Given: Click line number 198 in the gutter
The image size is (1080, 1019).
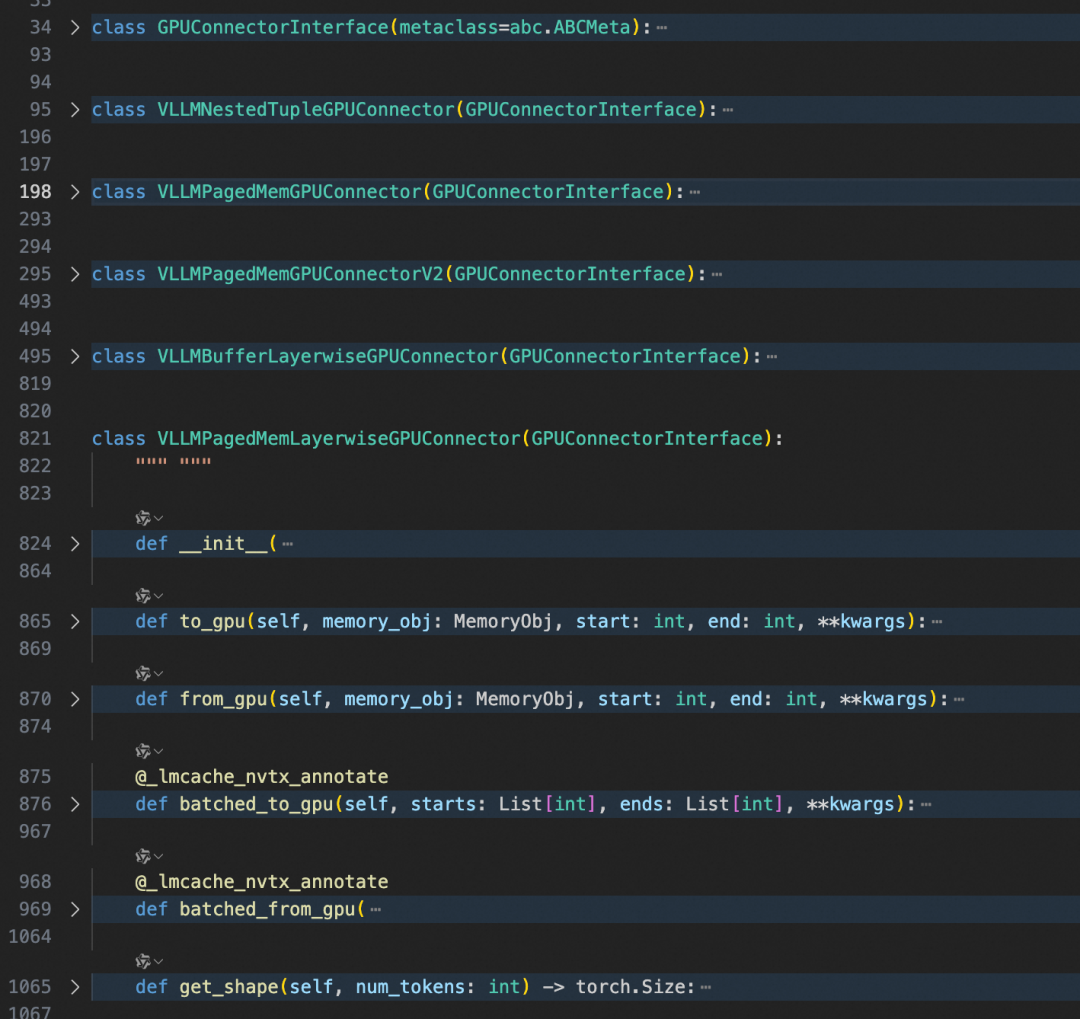Looking at the screenshot, I should [x=35, y=192].
